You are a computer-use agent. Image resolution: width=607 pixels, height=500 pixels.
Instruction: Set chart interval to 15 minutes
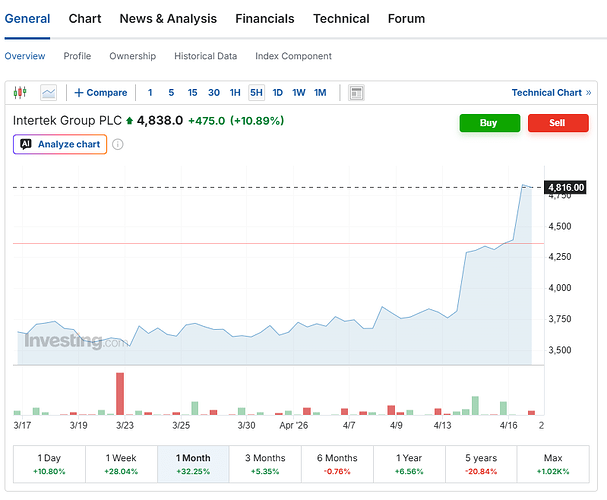192,92
